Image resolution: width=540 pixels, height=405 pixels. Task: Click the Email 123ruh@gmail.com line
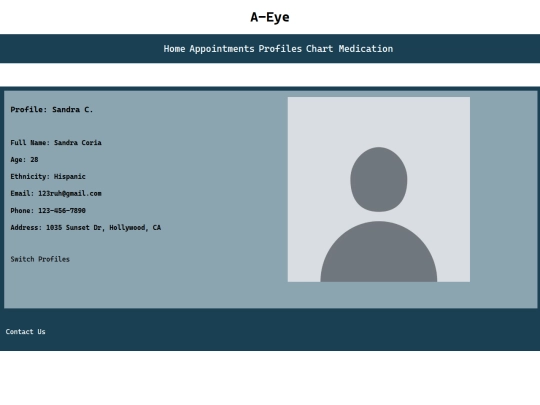[56, 194]
